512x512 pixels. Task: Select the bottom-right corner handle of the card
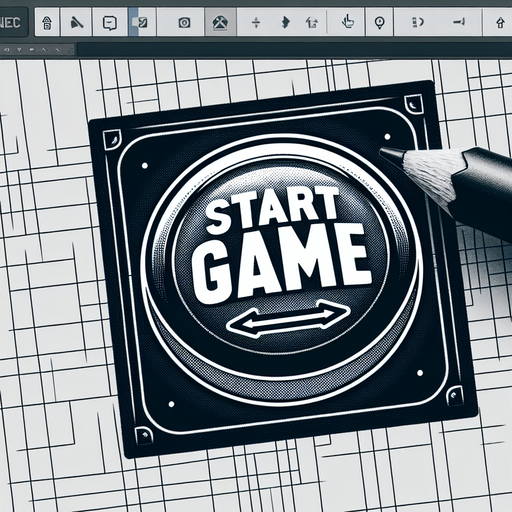(454, 395)
